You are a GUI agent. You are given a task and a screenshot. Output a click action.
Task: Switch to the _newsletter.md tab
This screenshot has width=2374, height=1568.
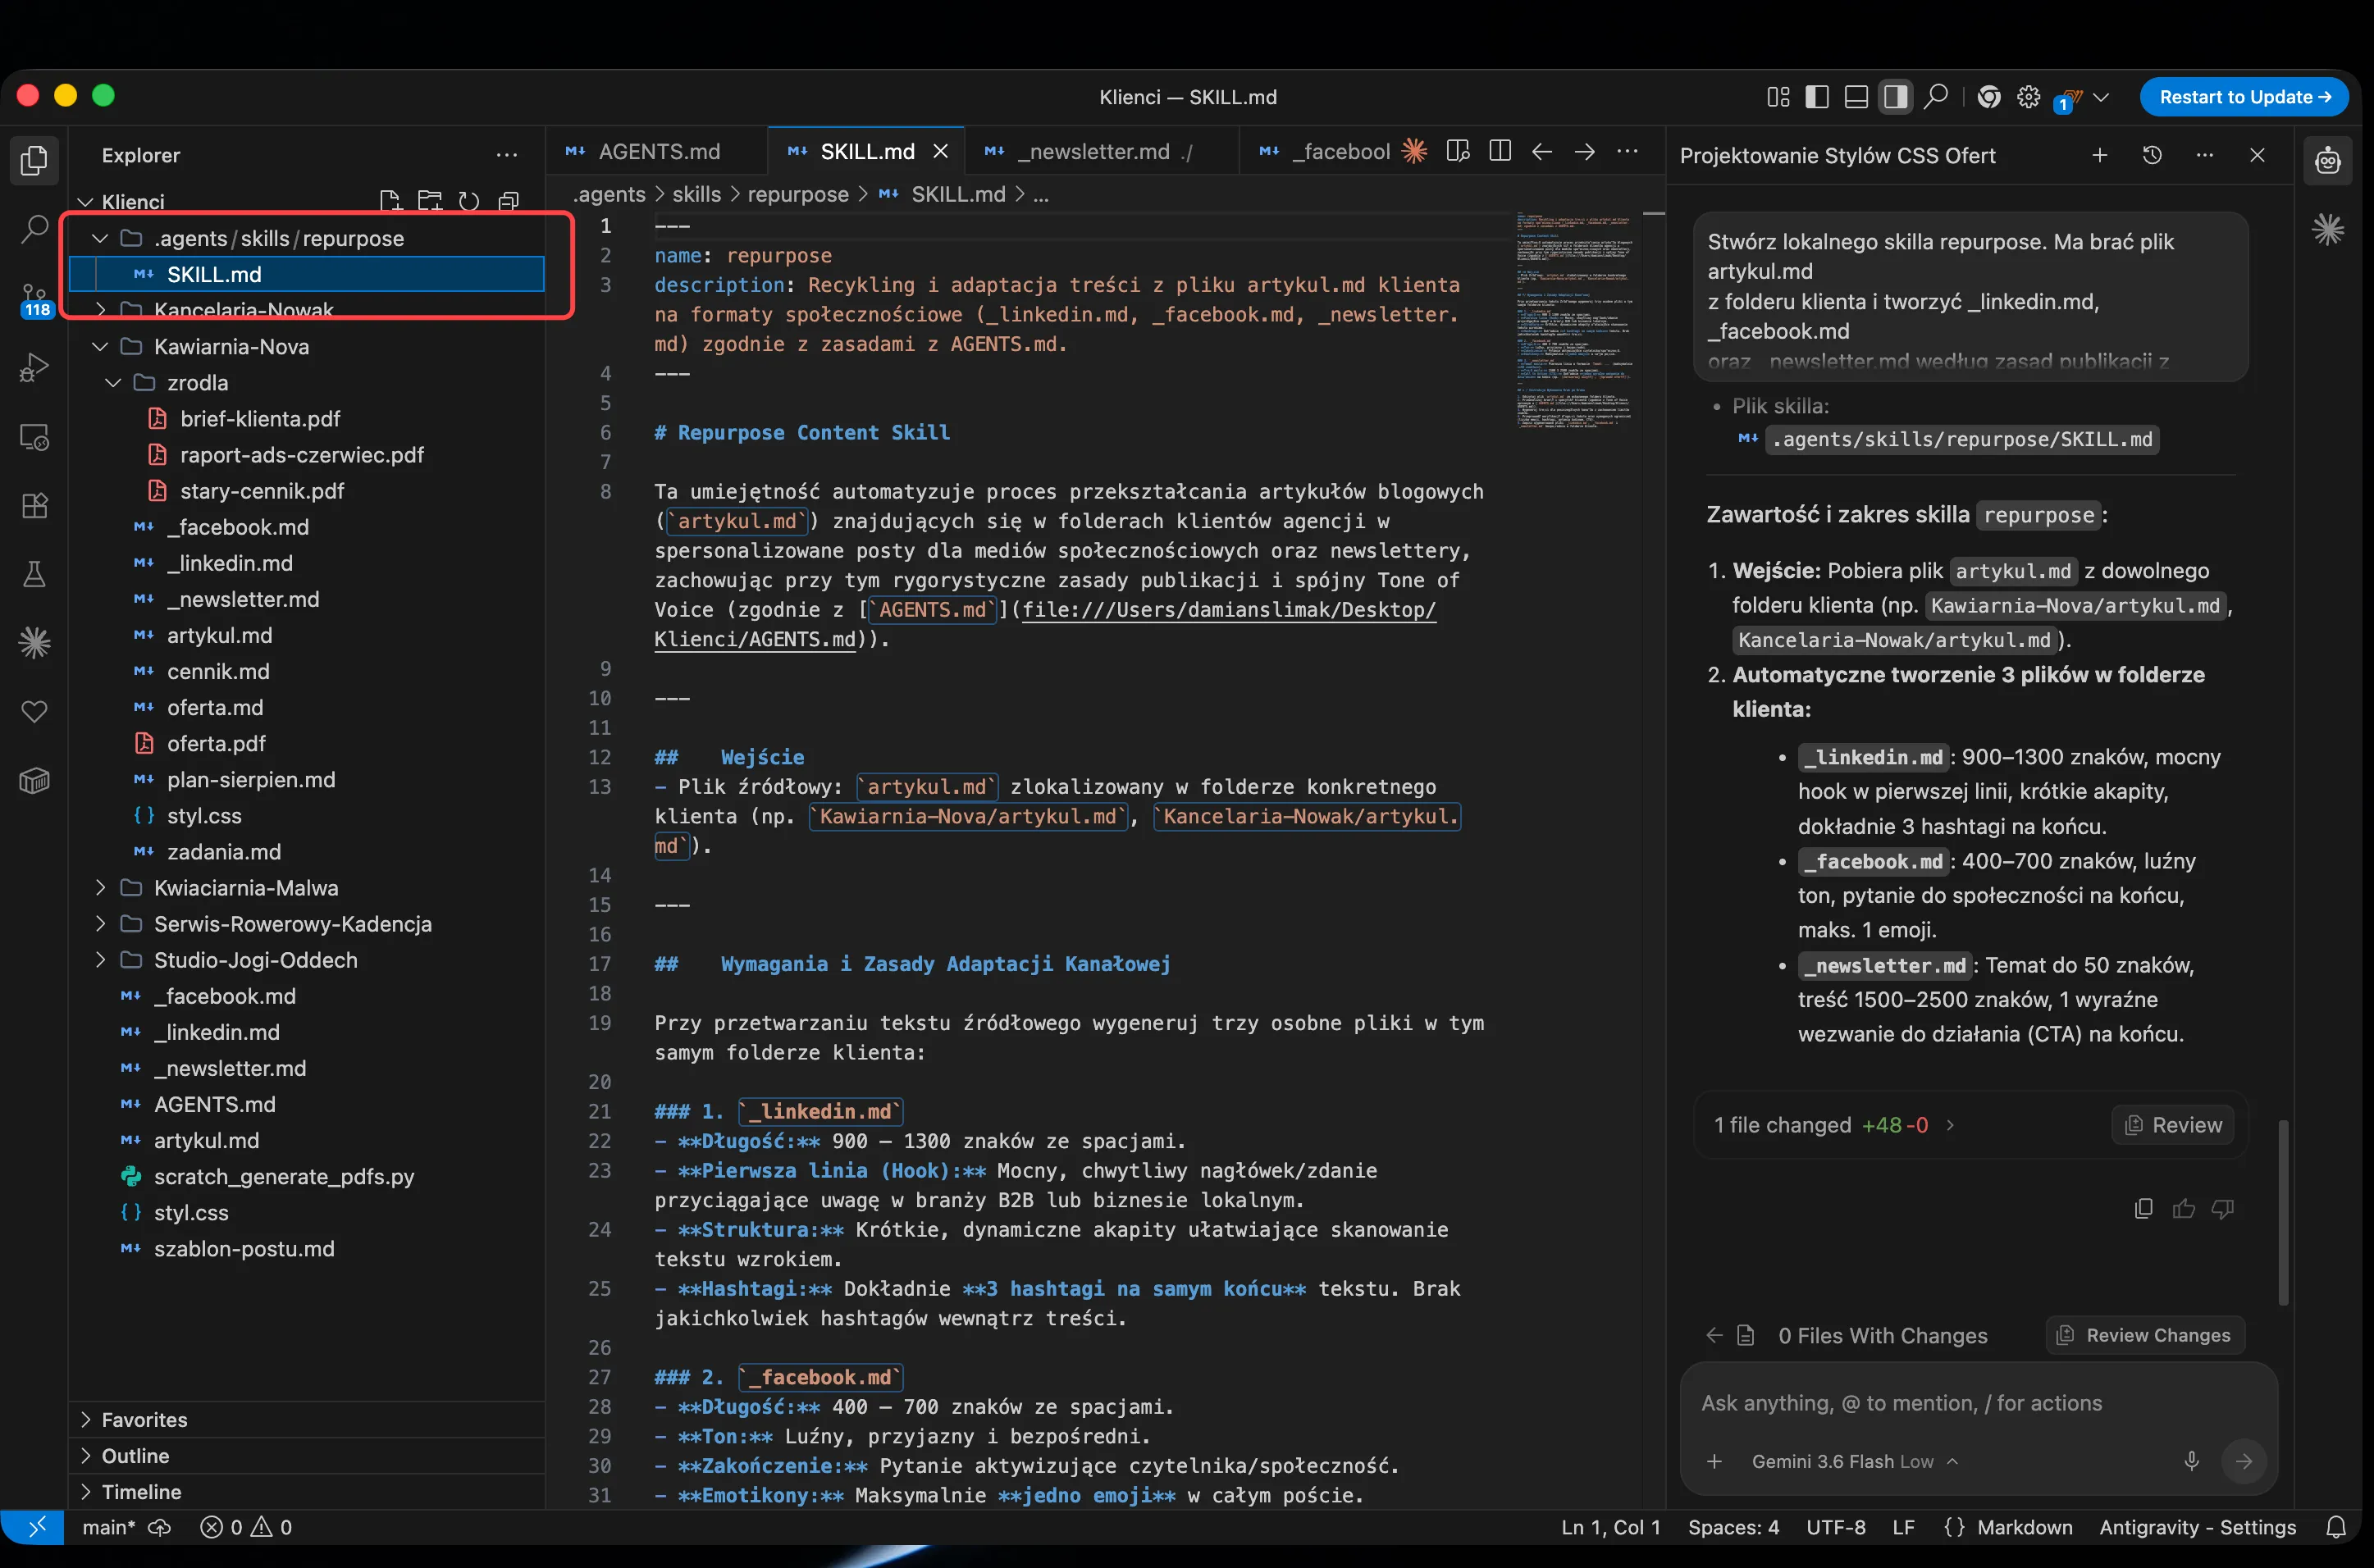1102,151
